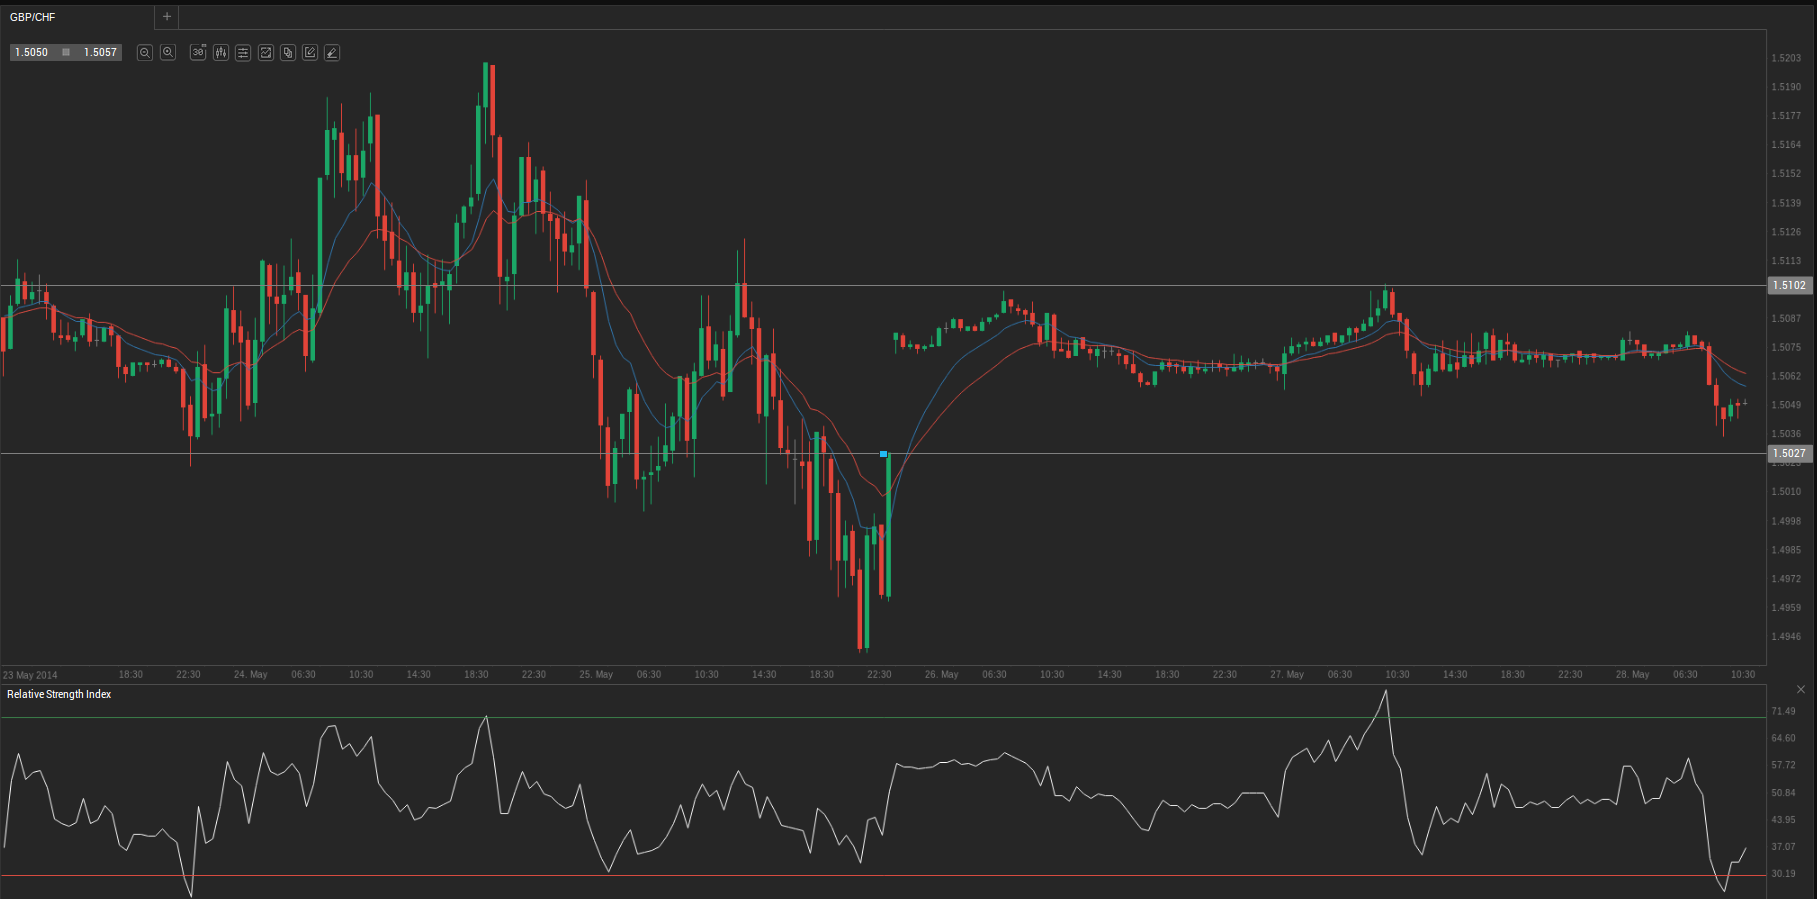Viewport: 1817px width, 899px height.
Task: Click the 1.4998 price axis label
Action: click(1786, 521)
